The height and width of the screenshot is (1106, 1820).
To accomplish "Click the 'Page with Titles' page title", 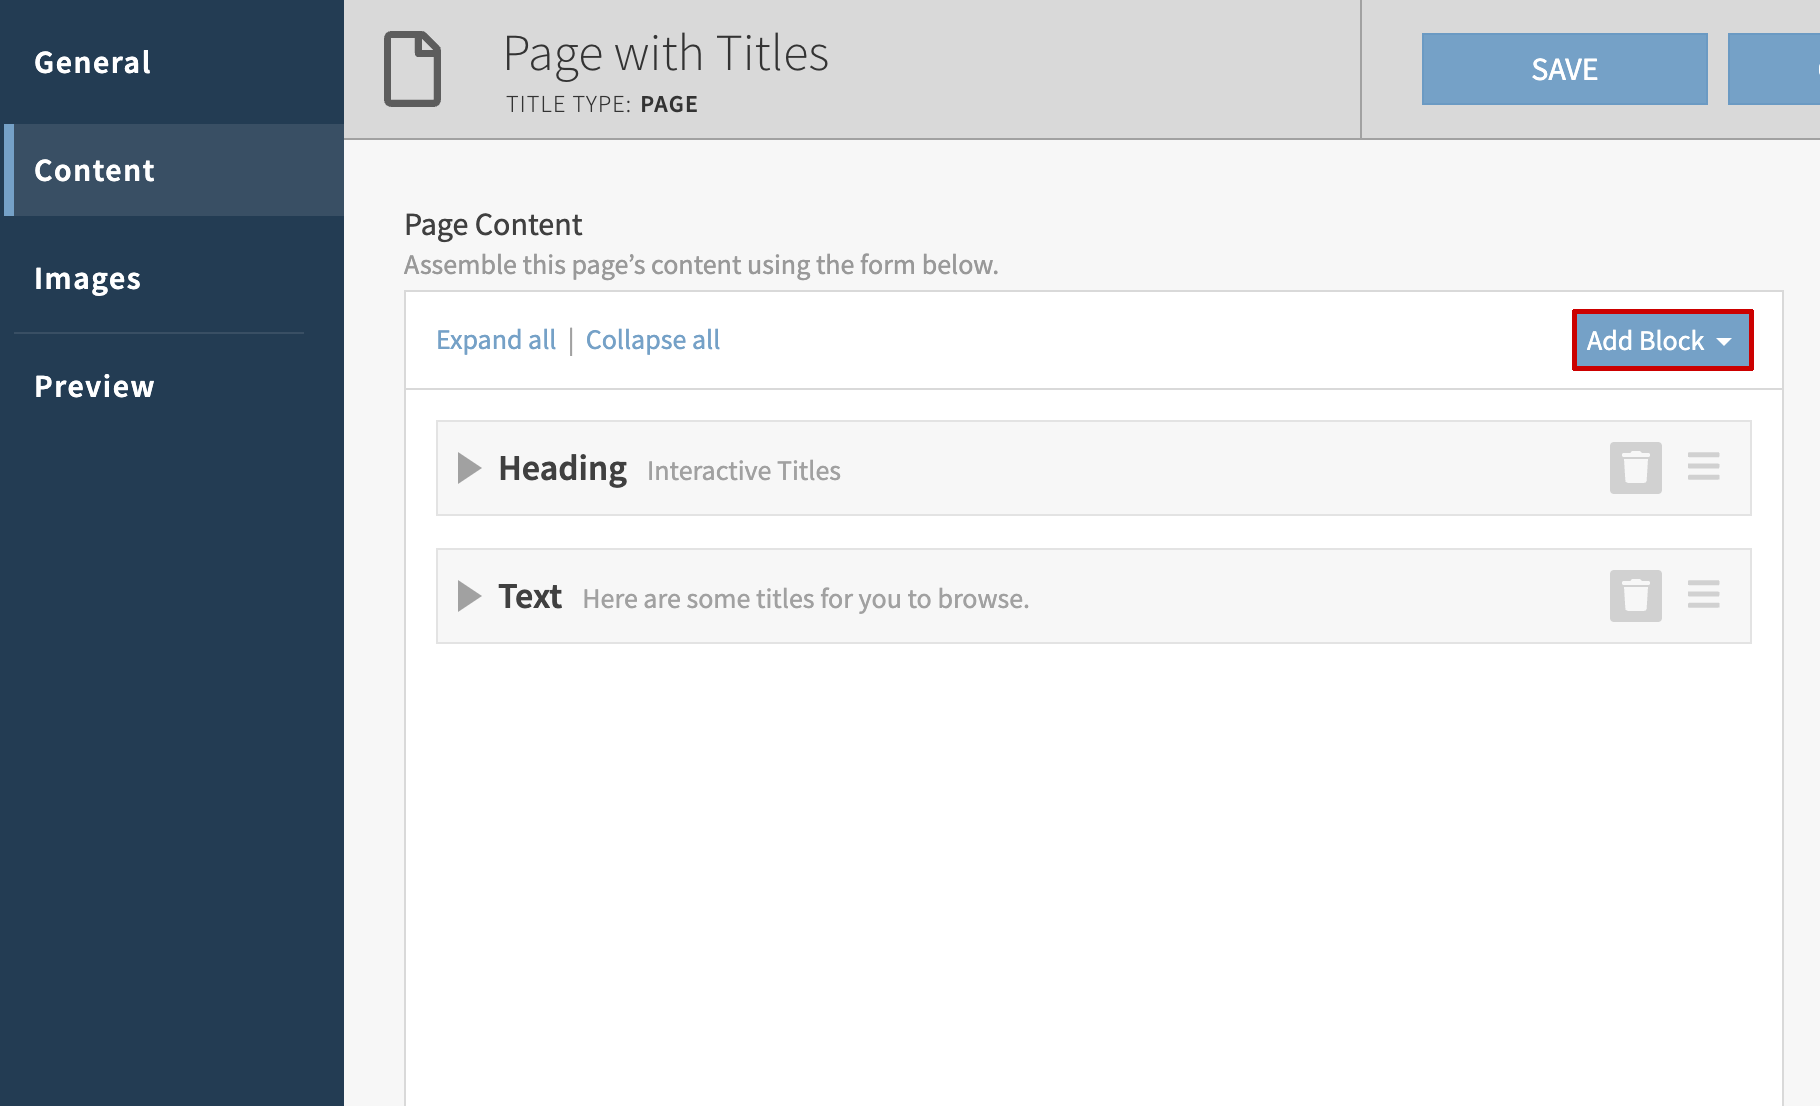I will 665,54.
